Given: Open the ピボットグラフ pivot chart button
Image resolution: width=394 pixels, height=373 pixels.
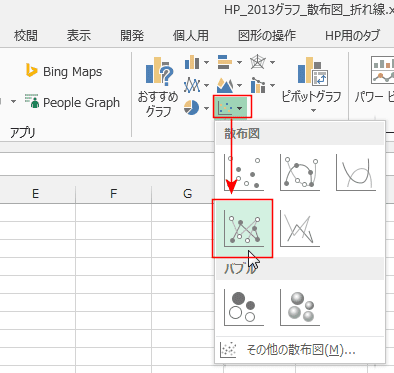Looking at the screenshot, I should [x=312, y=85].
